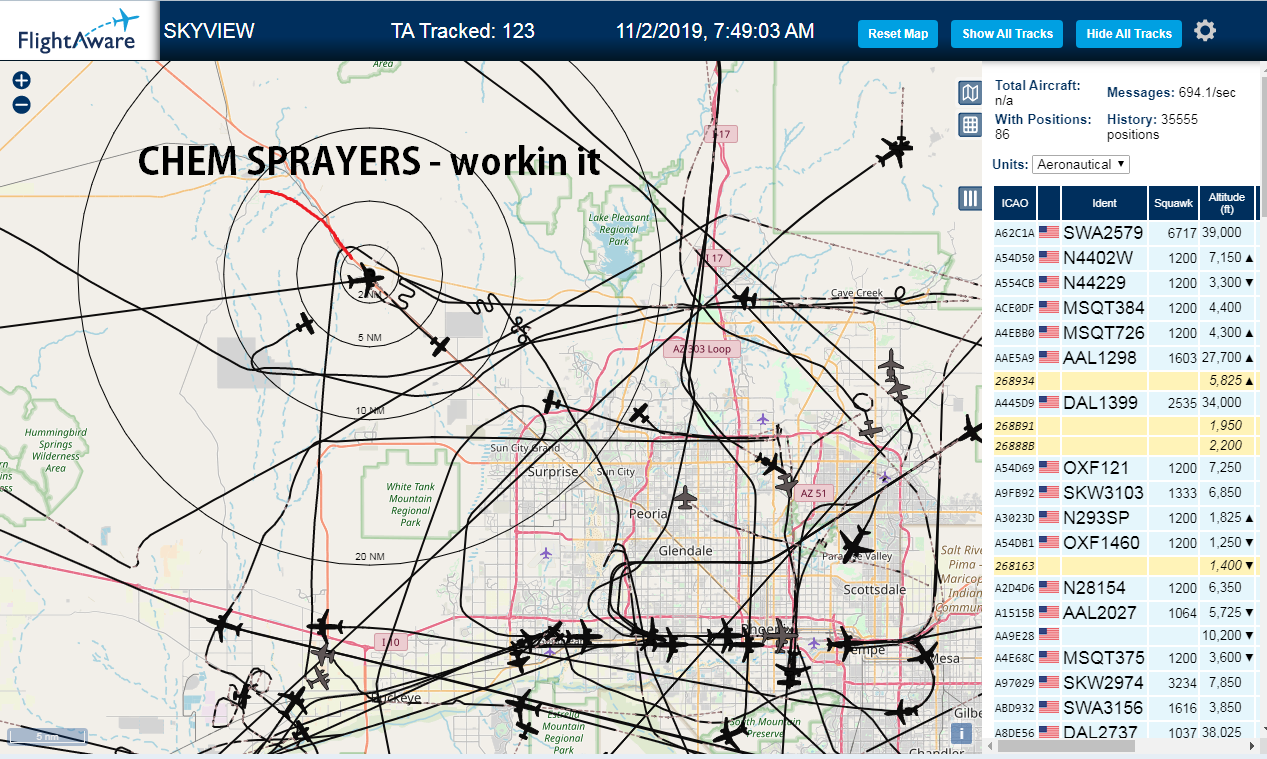Image resolution: width=1267 pixels, height=759 pixels.
Task: Click the empty flag column header
Action: coord(1049,203)
